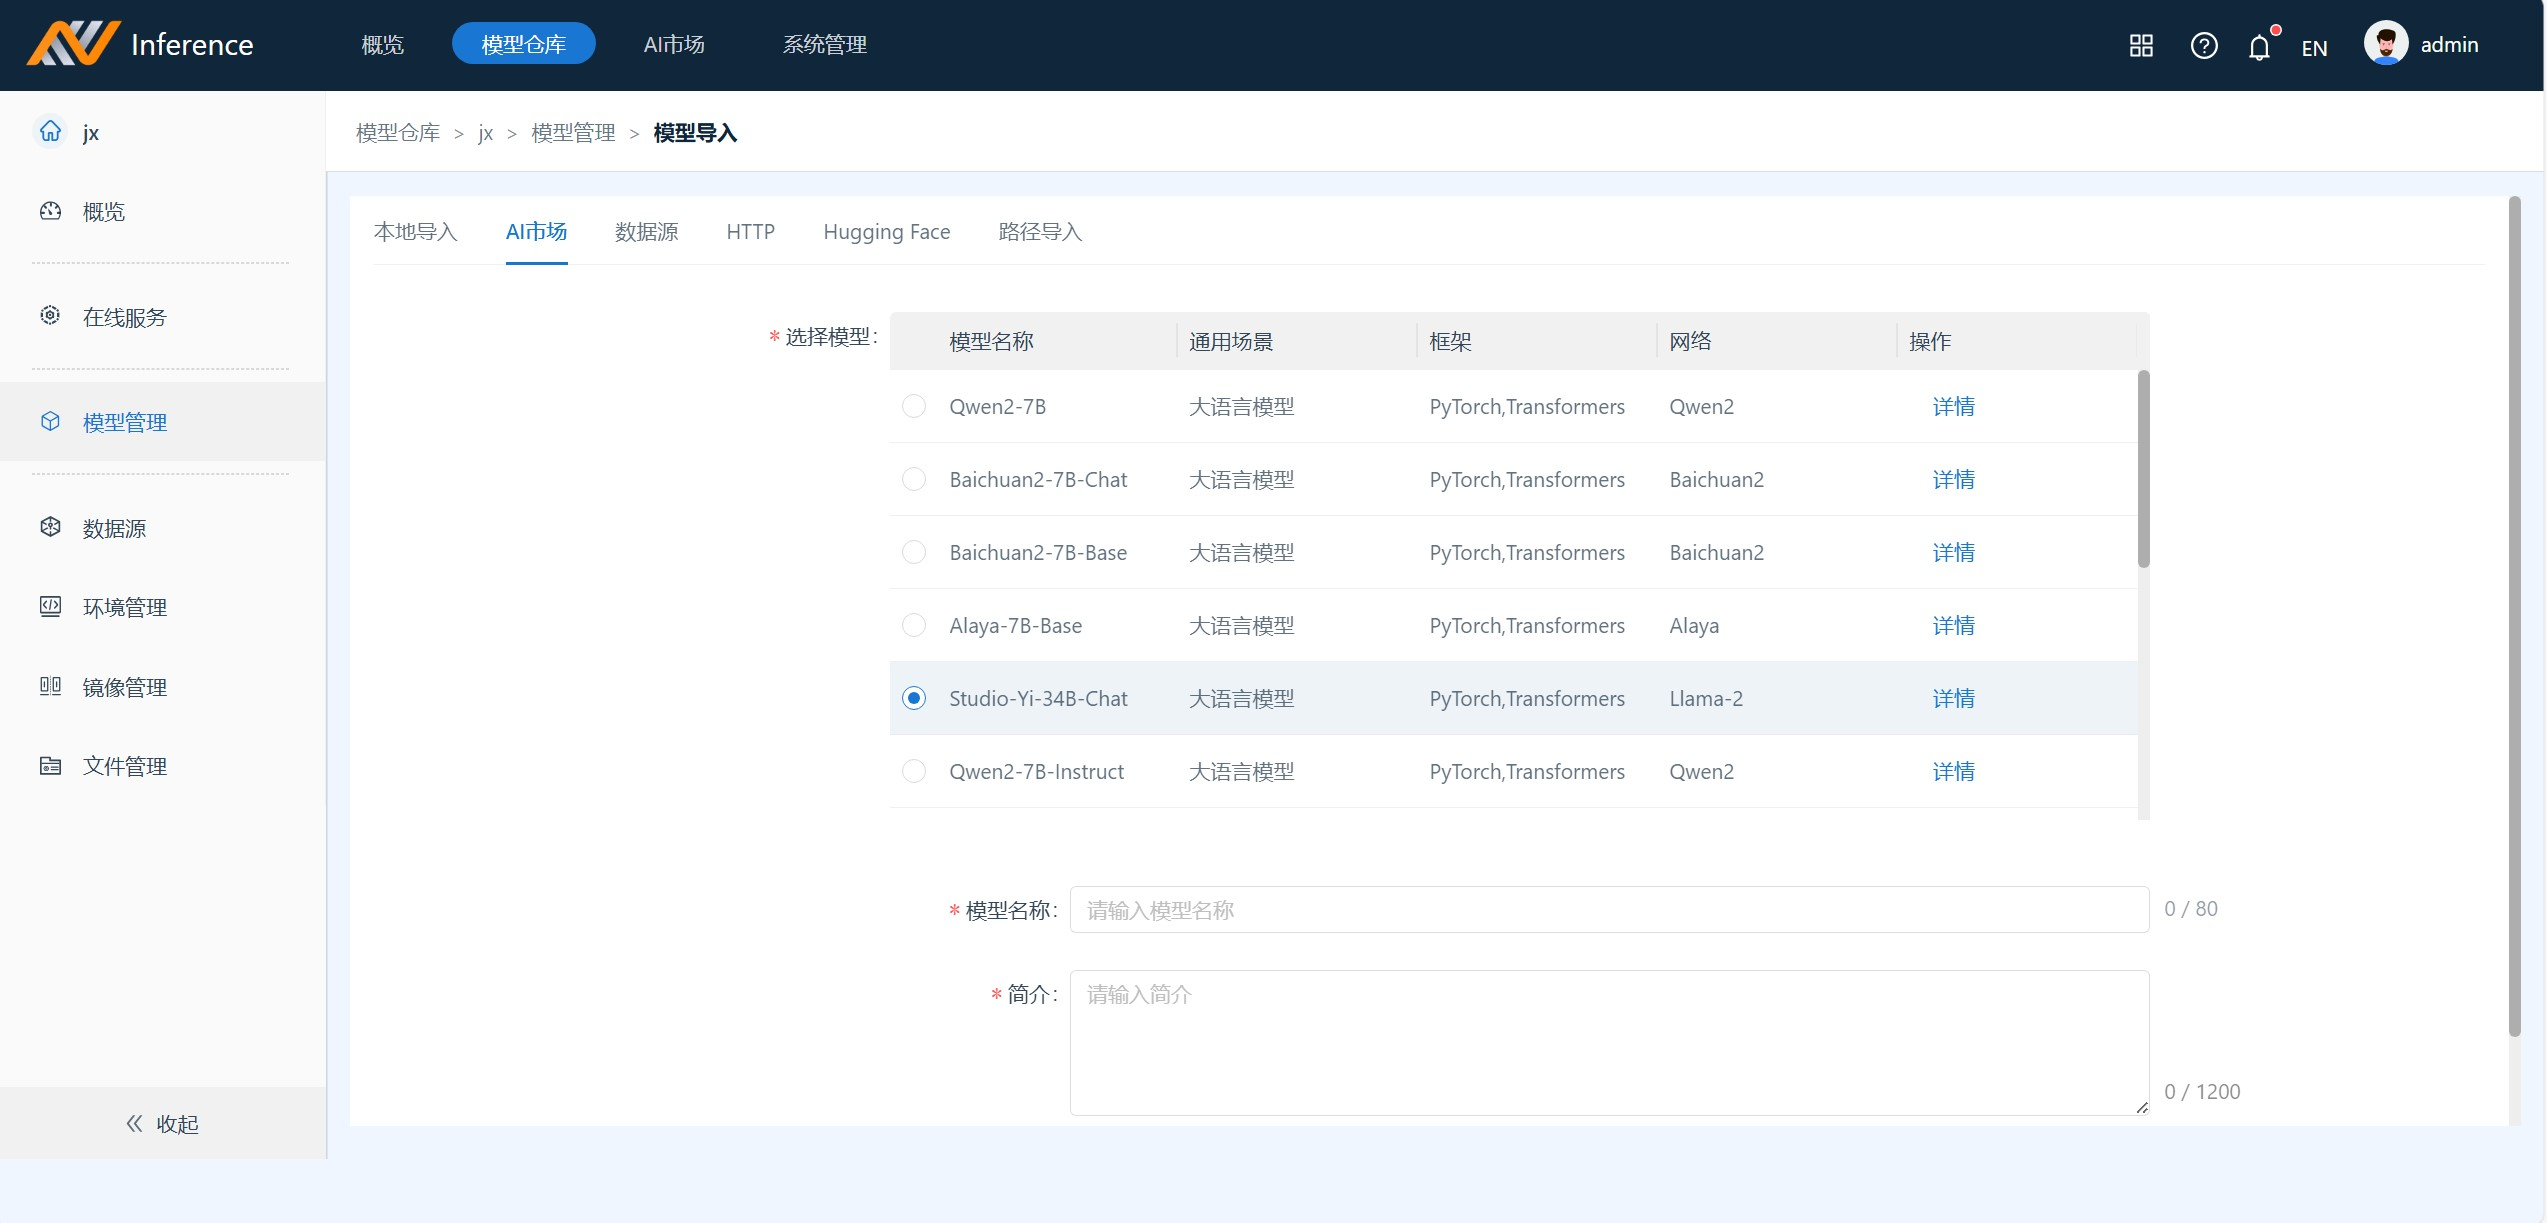This screenshot has width=2547, height=1223.
Task: Open 系统管理 in the top menu
Action: click(824, 45)
